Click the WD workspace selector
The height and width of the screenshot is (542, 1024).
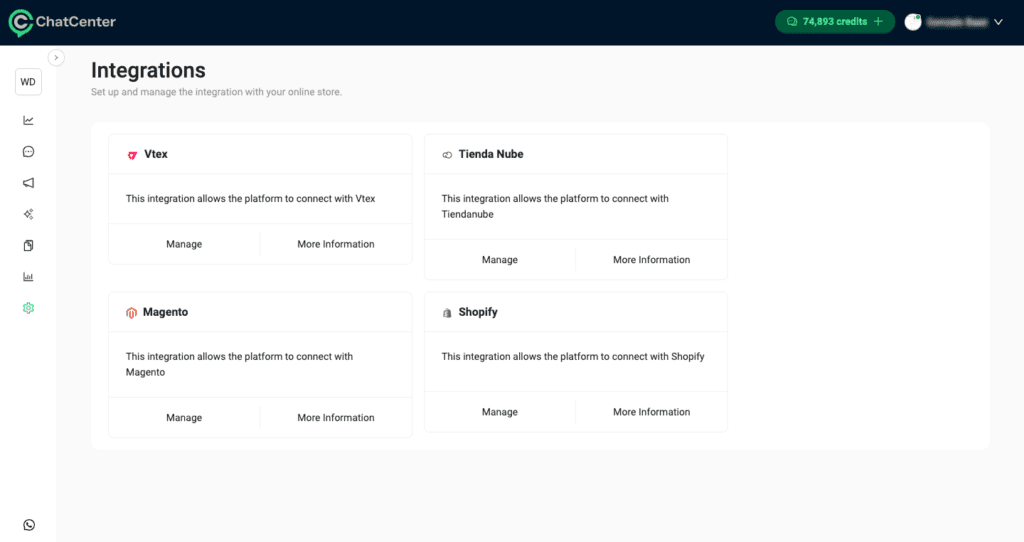click(x=28, y=82)
